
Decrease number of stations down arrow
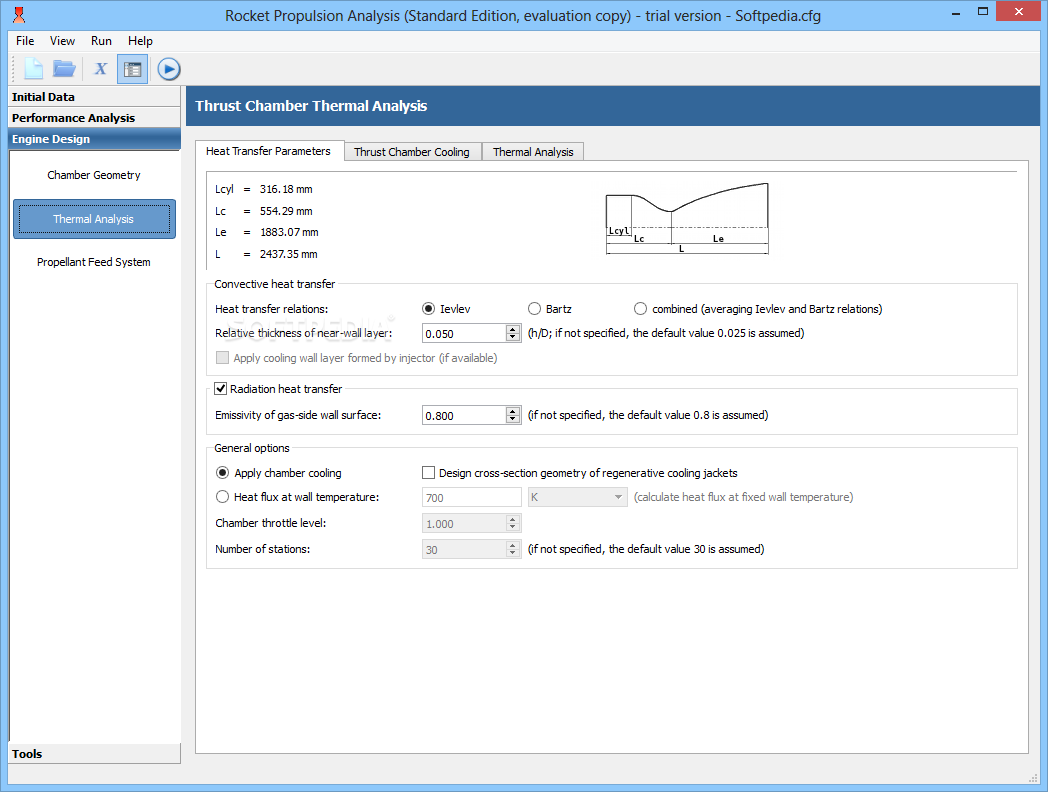coord(513,553)
